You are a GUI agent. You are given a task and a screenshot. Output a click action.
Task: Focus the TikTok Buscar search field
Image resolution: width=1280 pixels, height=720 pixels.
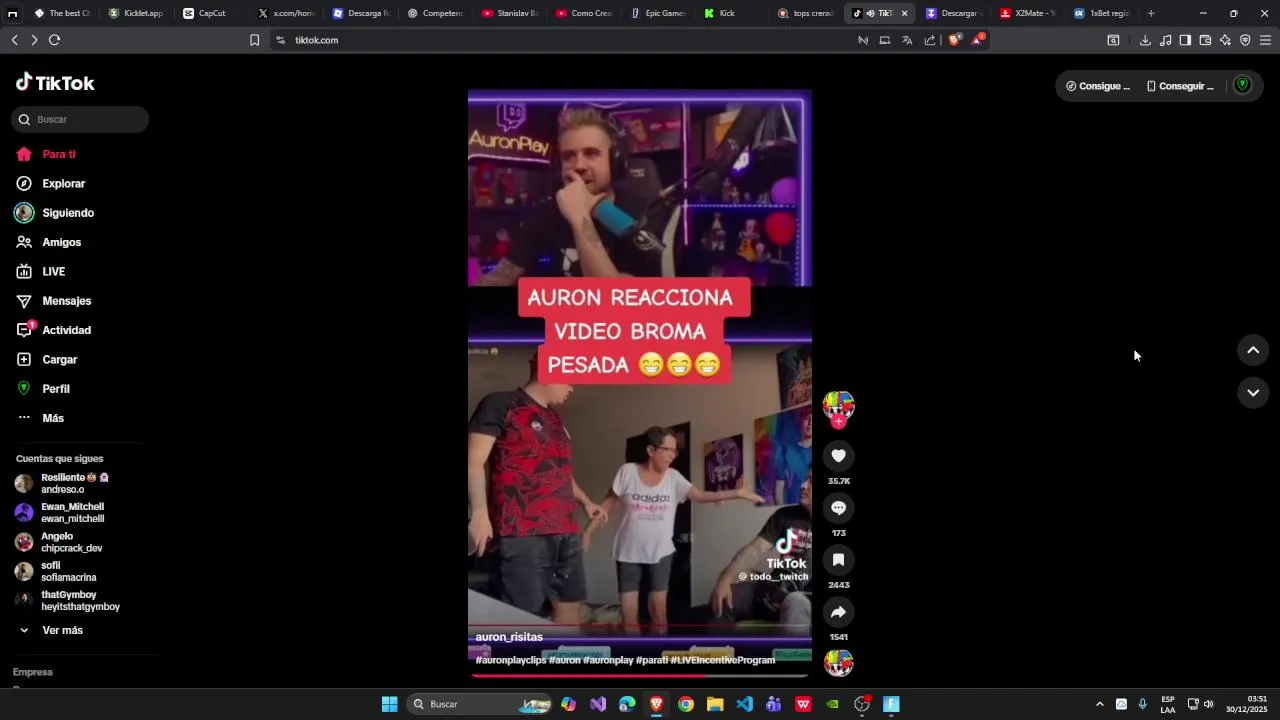[x=81, y=119]
